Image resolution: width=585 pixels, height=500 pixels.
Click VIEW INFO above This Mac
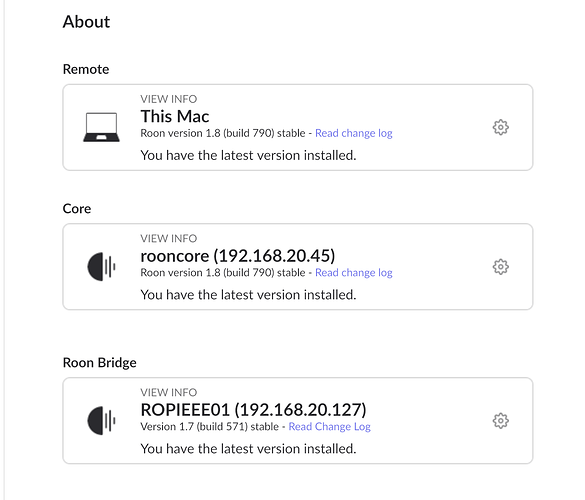169,99
